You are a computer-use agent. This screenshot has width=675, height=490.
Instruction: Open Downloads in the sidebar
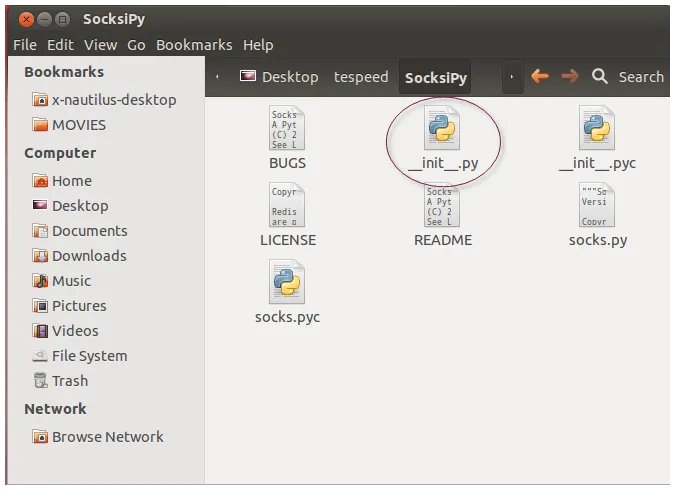click(x=88, y=256)
